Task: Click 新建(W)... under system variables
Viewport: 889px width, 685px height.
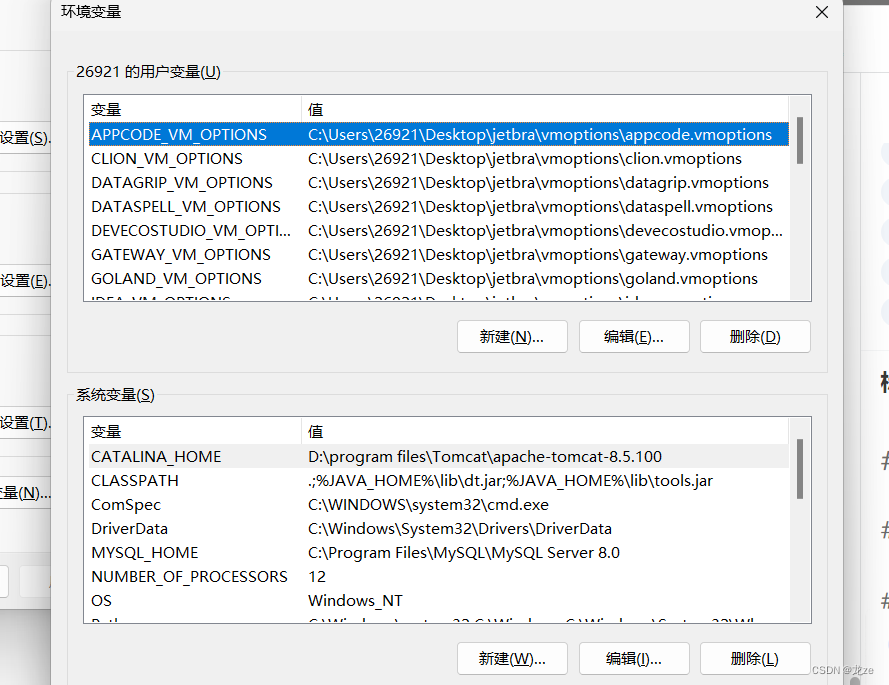Action: (x=512, y=658)
